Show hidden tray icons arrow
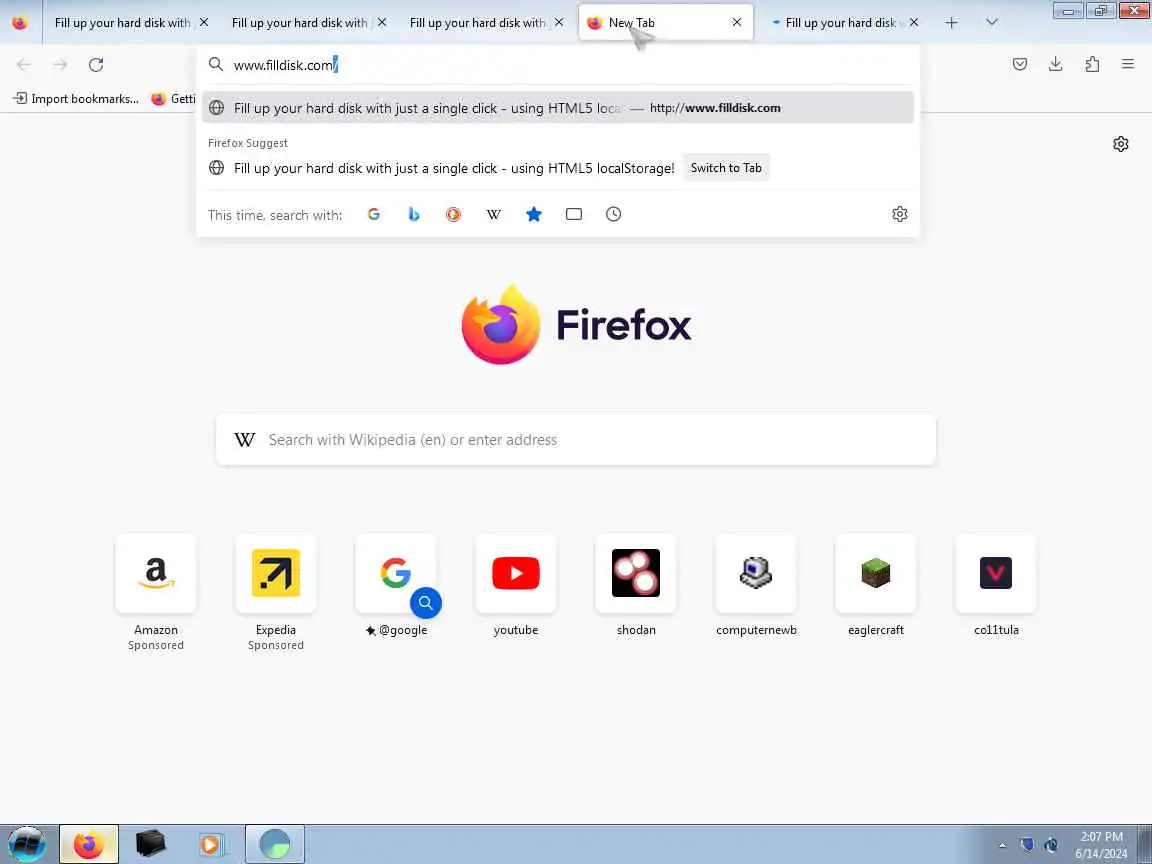Image resolution: width=1152 pixels, height=864 pixels. (1002, 845)
